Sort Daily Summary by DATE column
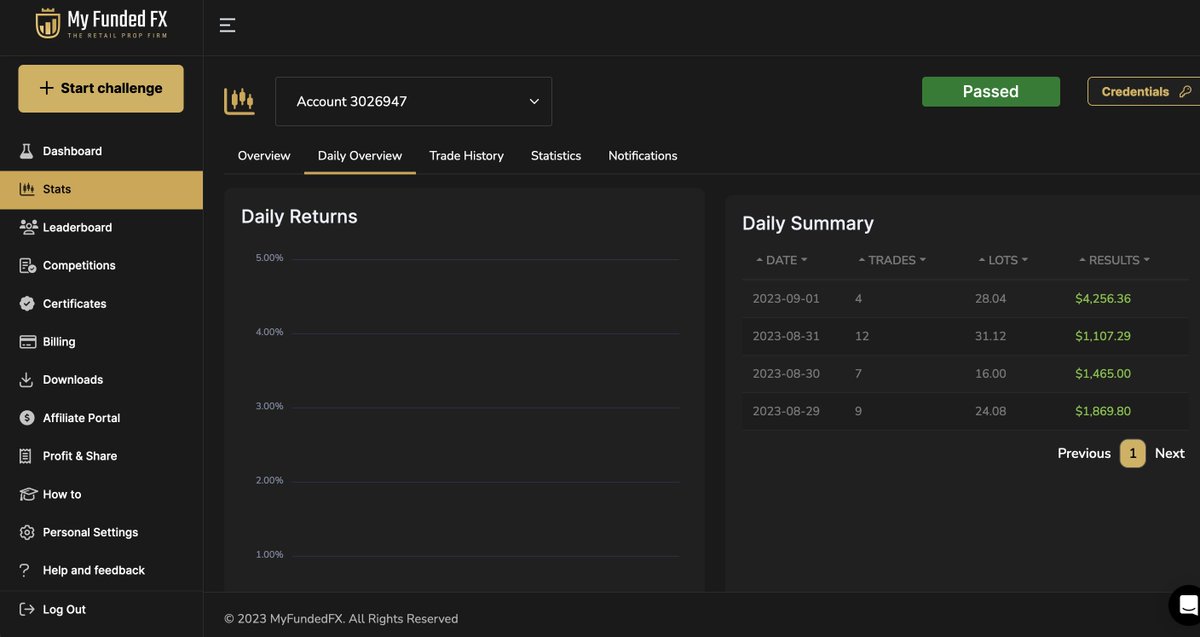Image resolution: width=1200 pixels, height=637 pixels. coord(781,260)
